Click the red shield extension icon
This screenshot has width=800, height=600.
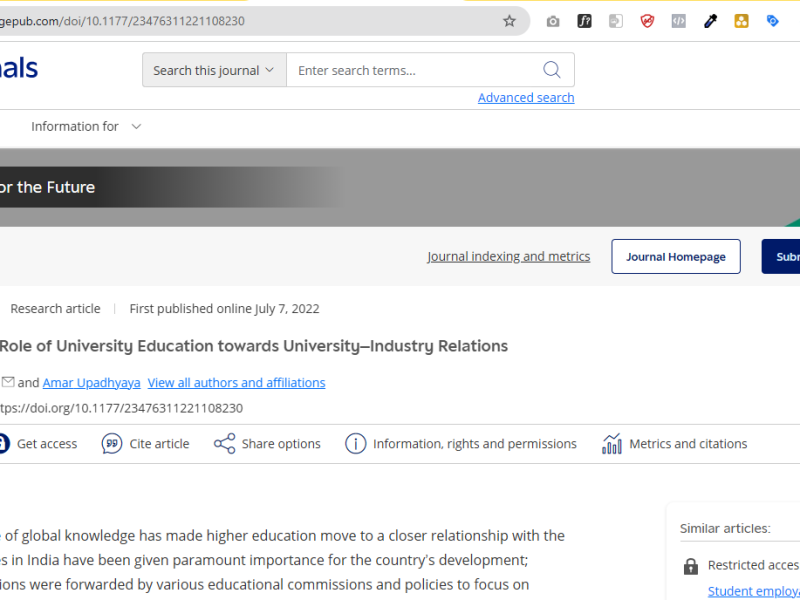point(647,21)
